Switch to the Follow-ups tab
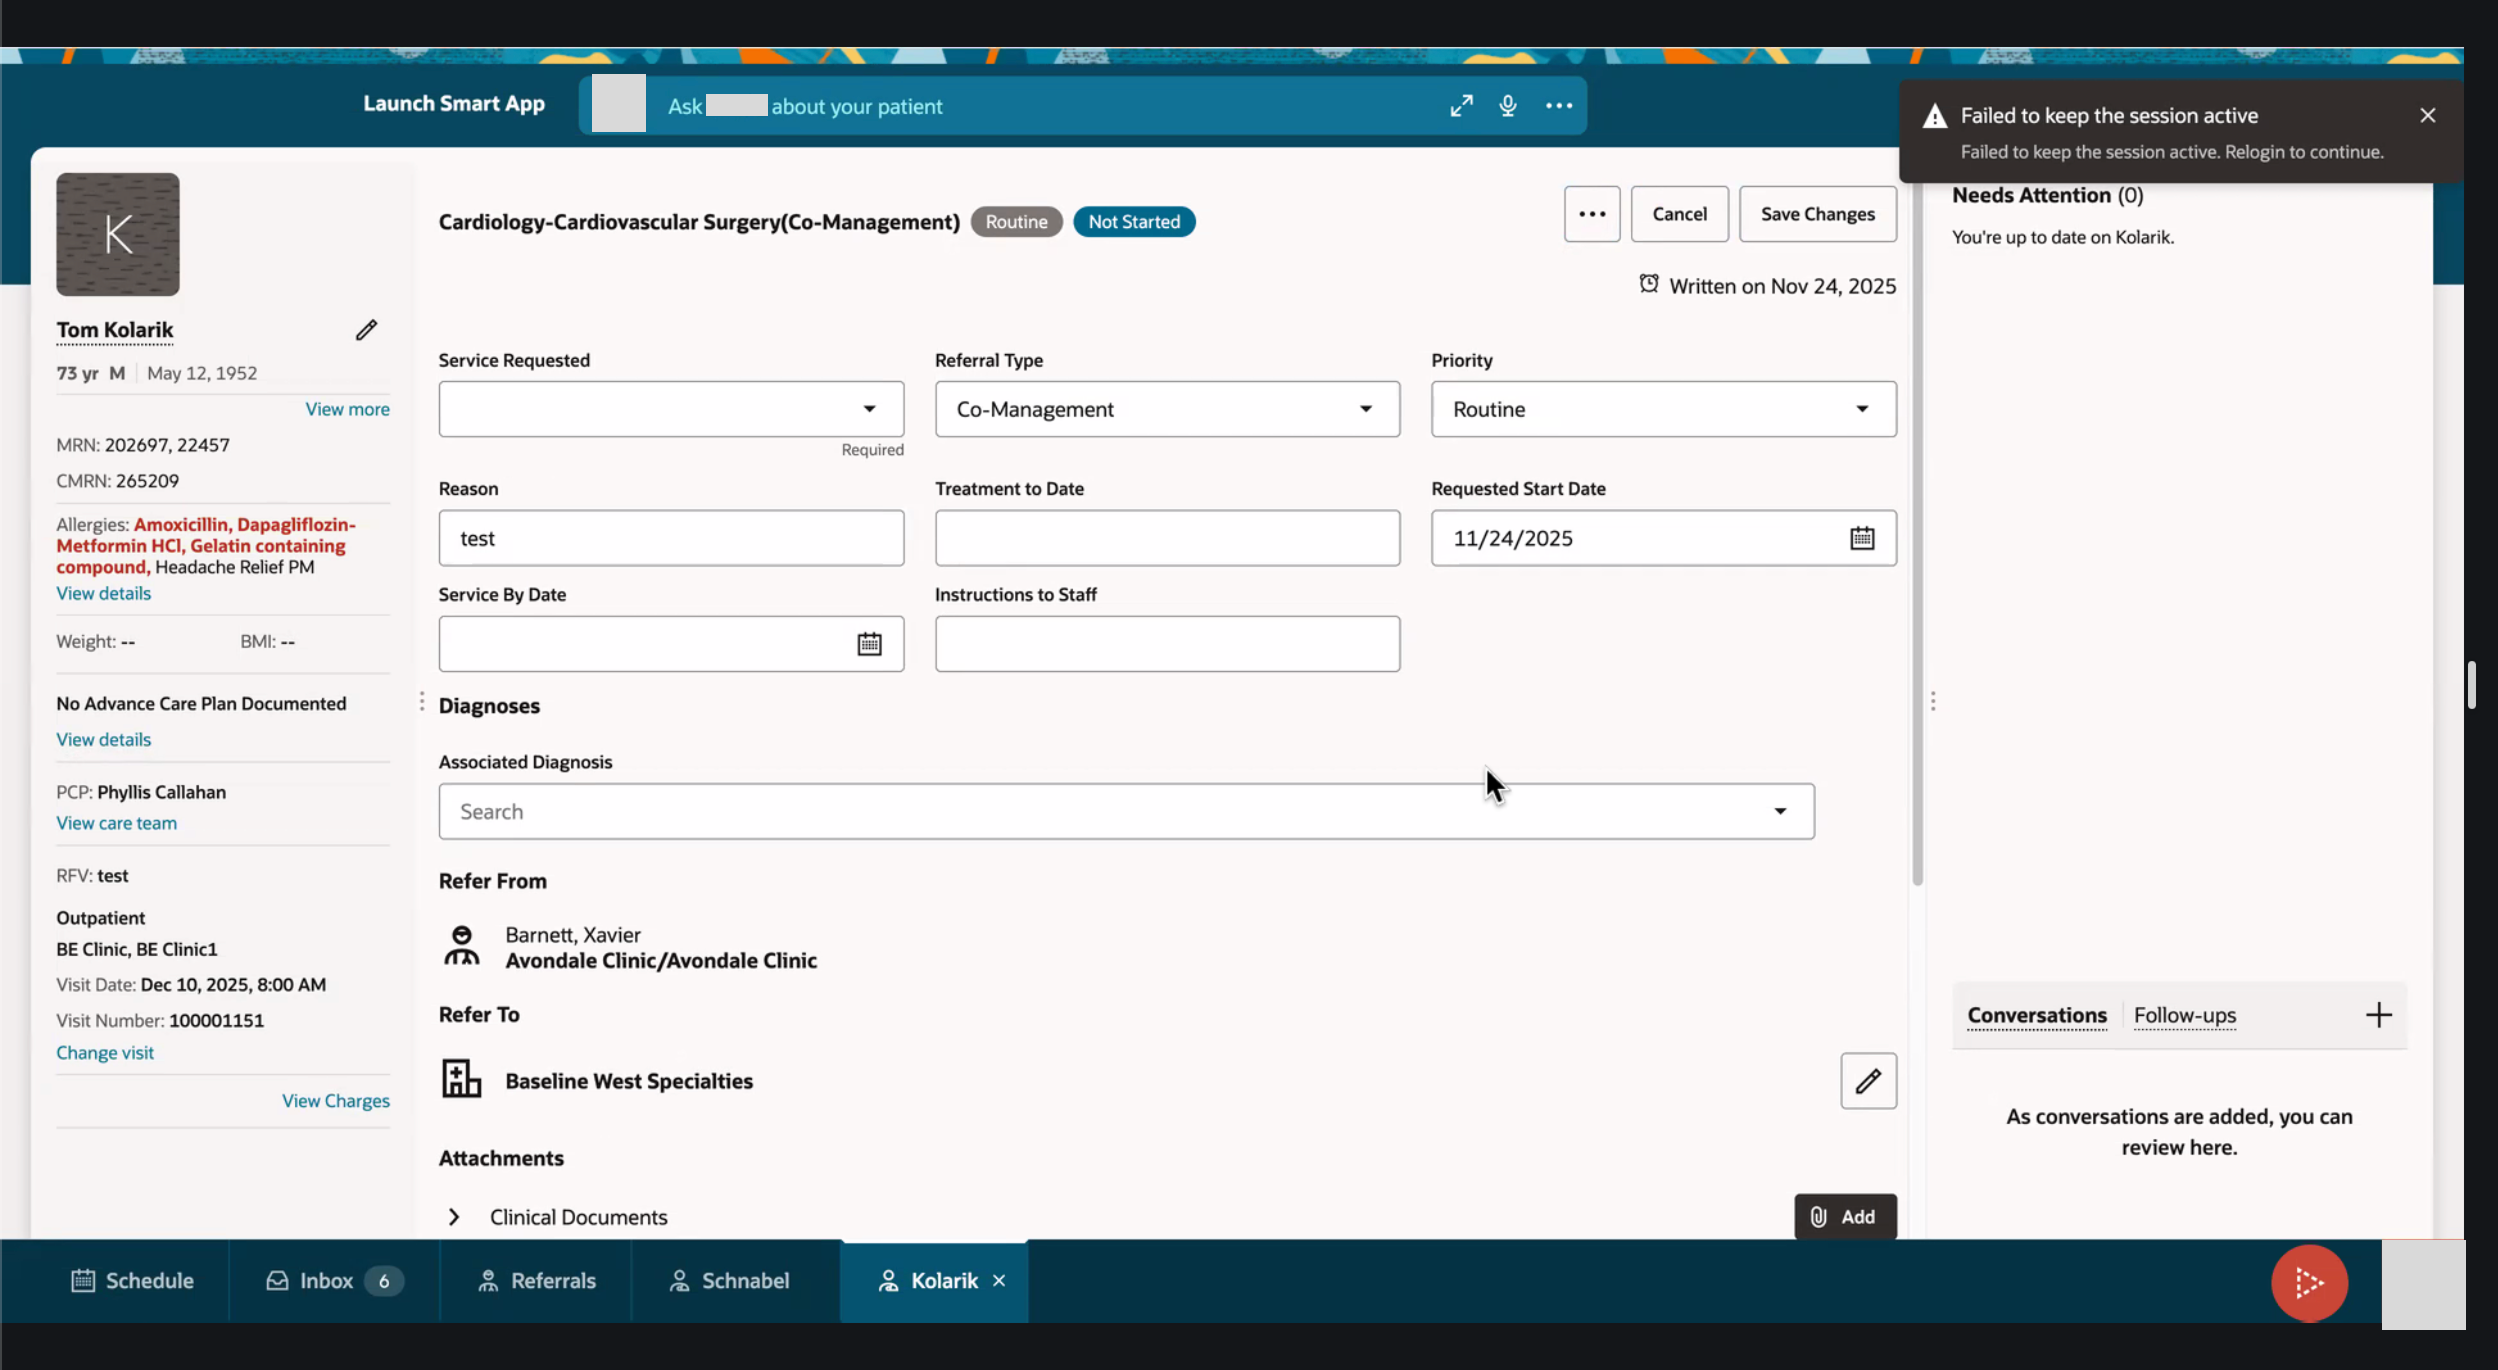 tap(2184, 1016)
